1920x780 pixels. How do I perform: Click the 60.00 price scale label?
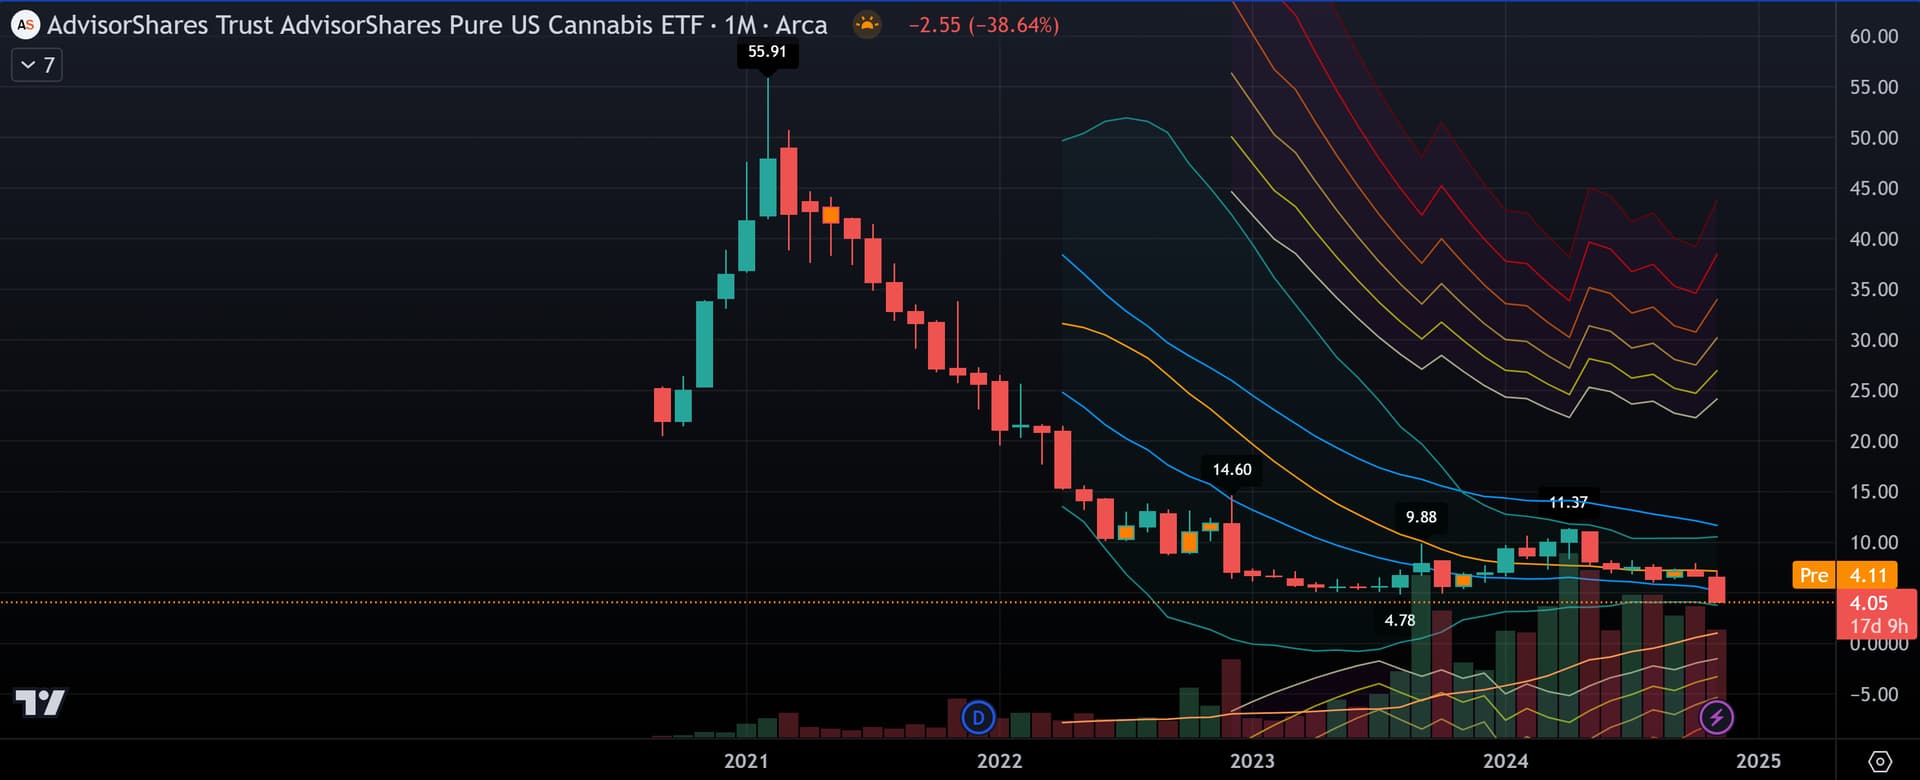click(x=1873, y=36)
